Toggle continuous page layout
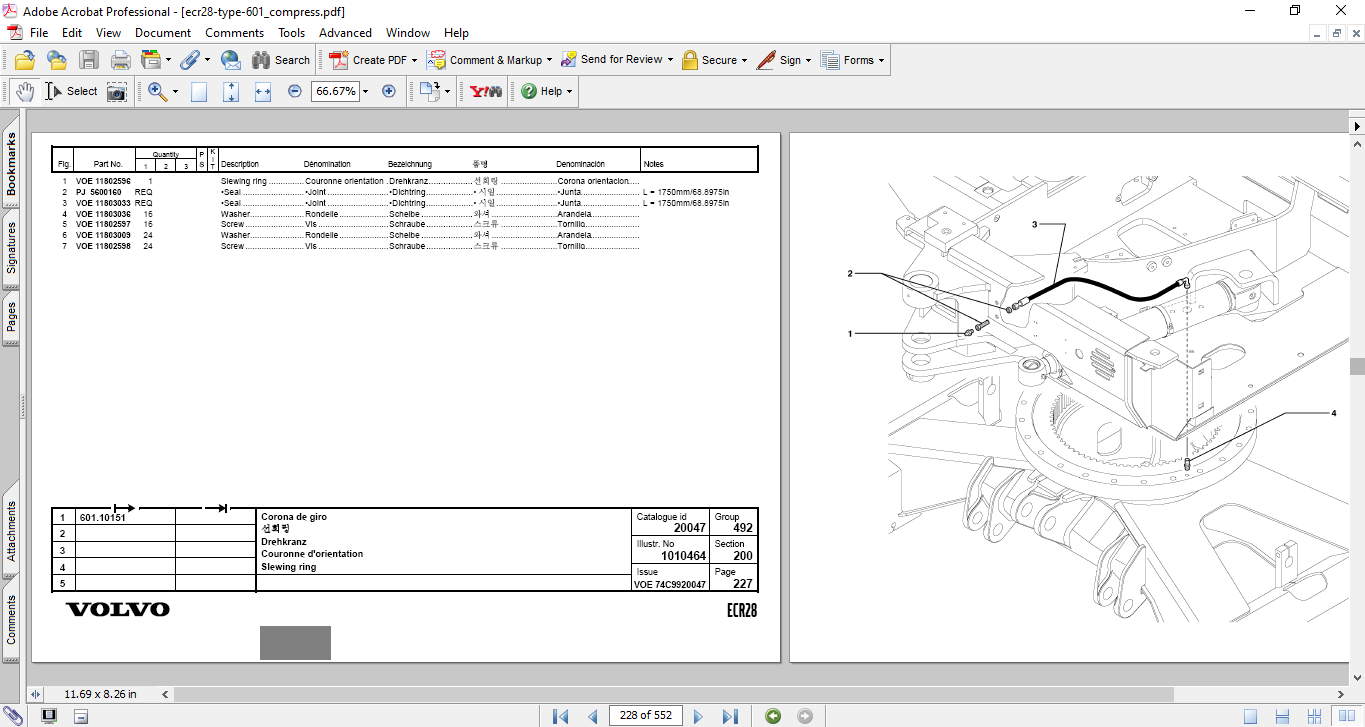 point(1280,716)
